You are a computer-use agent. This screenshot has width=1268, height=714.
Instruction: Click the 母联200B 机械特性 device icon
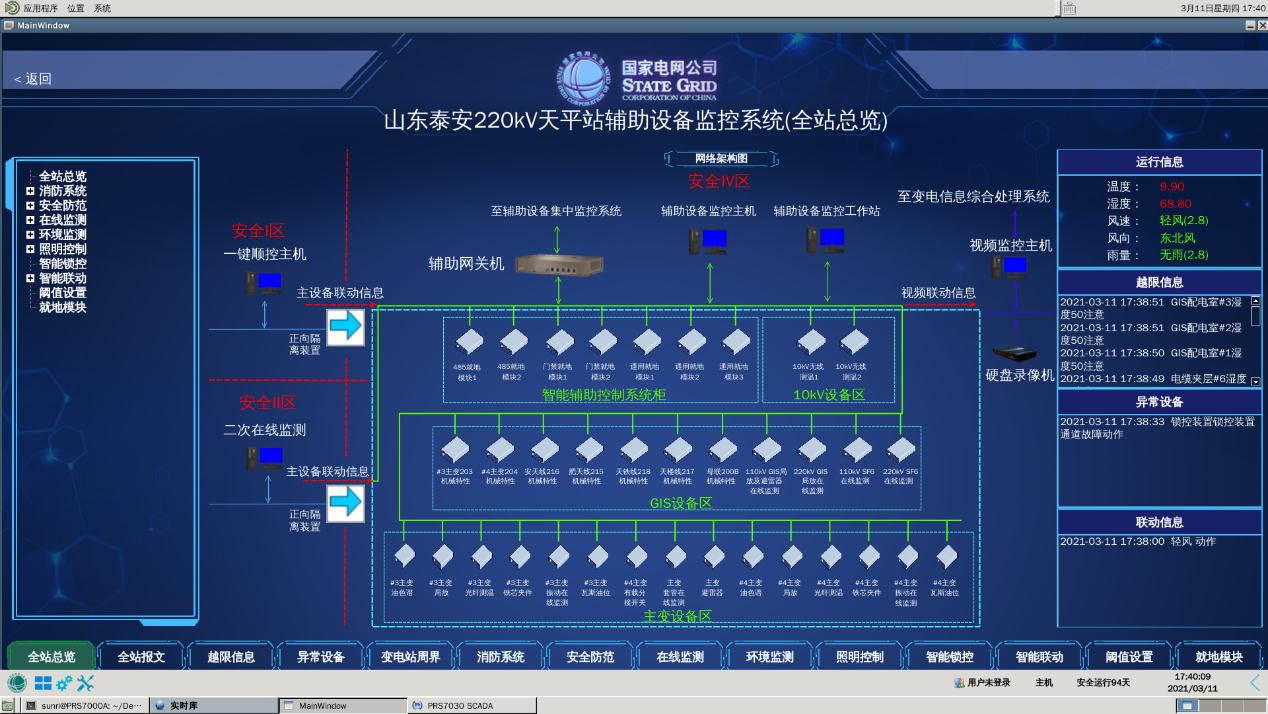point(722,449)
